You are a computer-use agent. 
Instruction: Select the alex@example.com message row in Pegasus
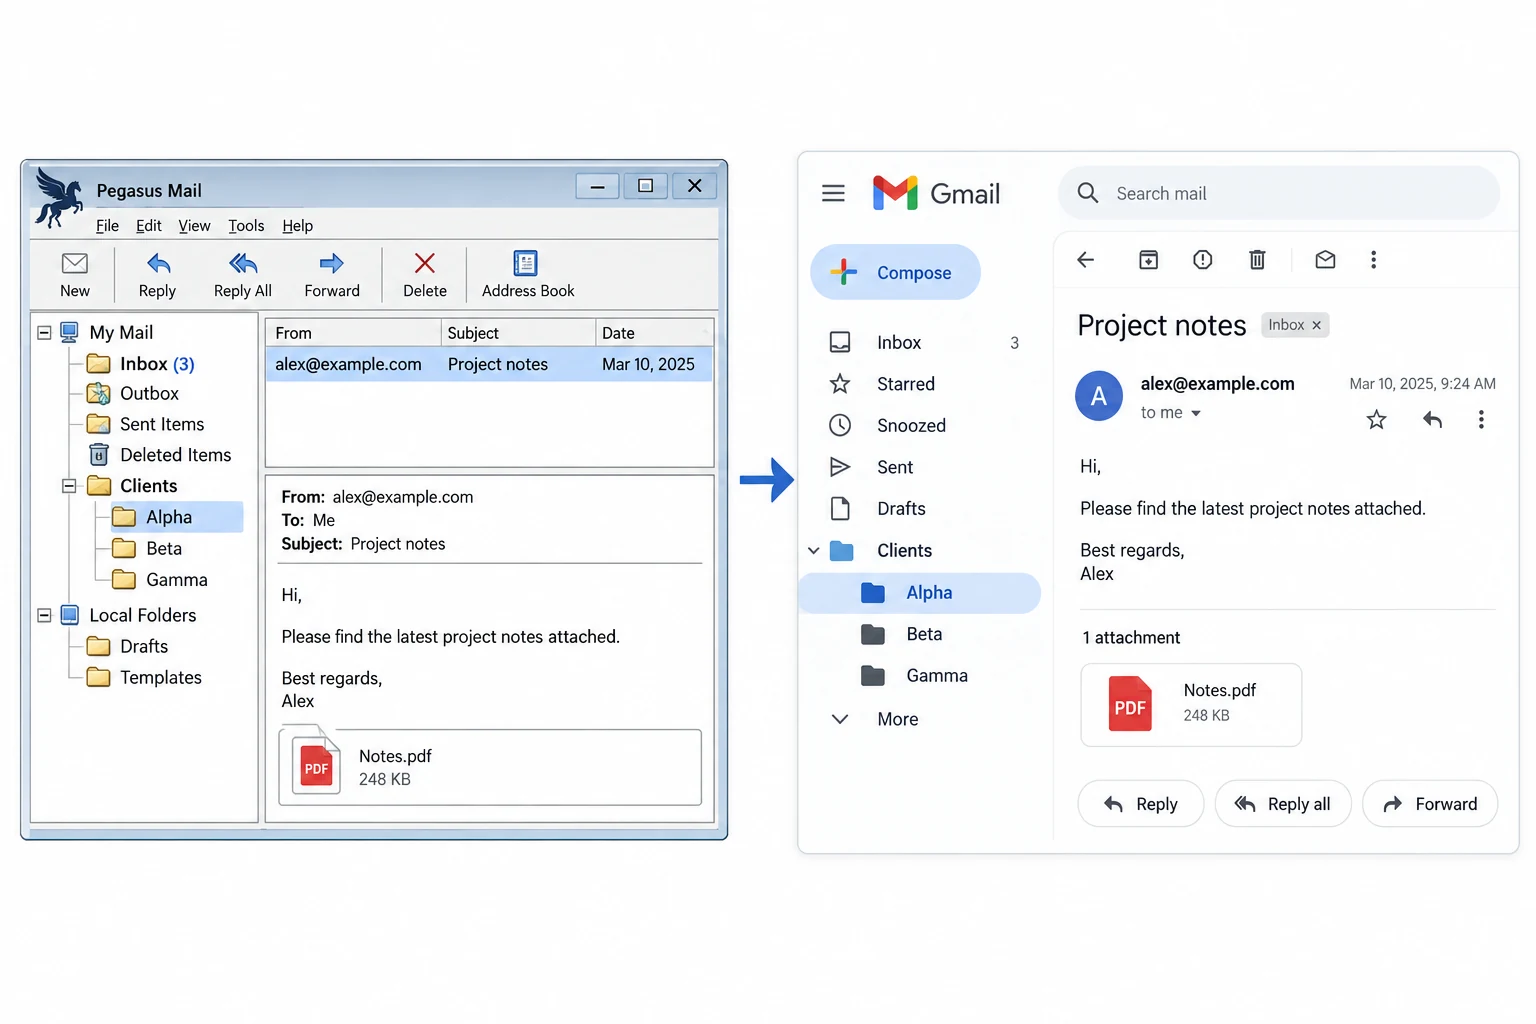click(489, 364)
